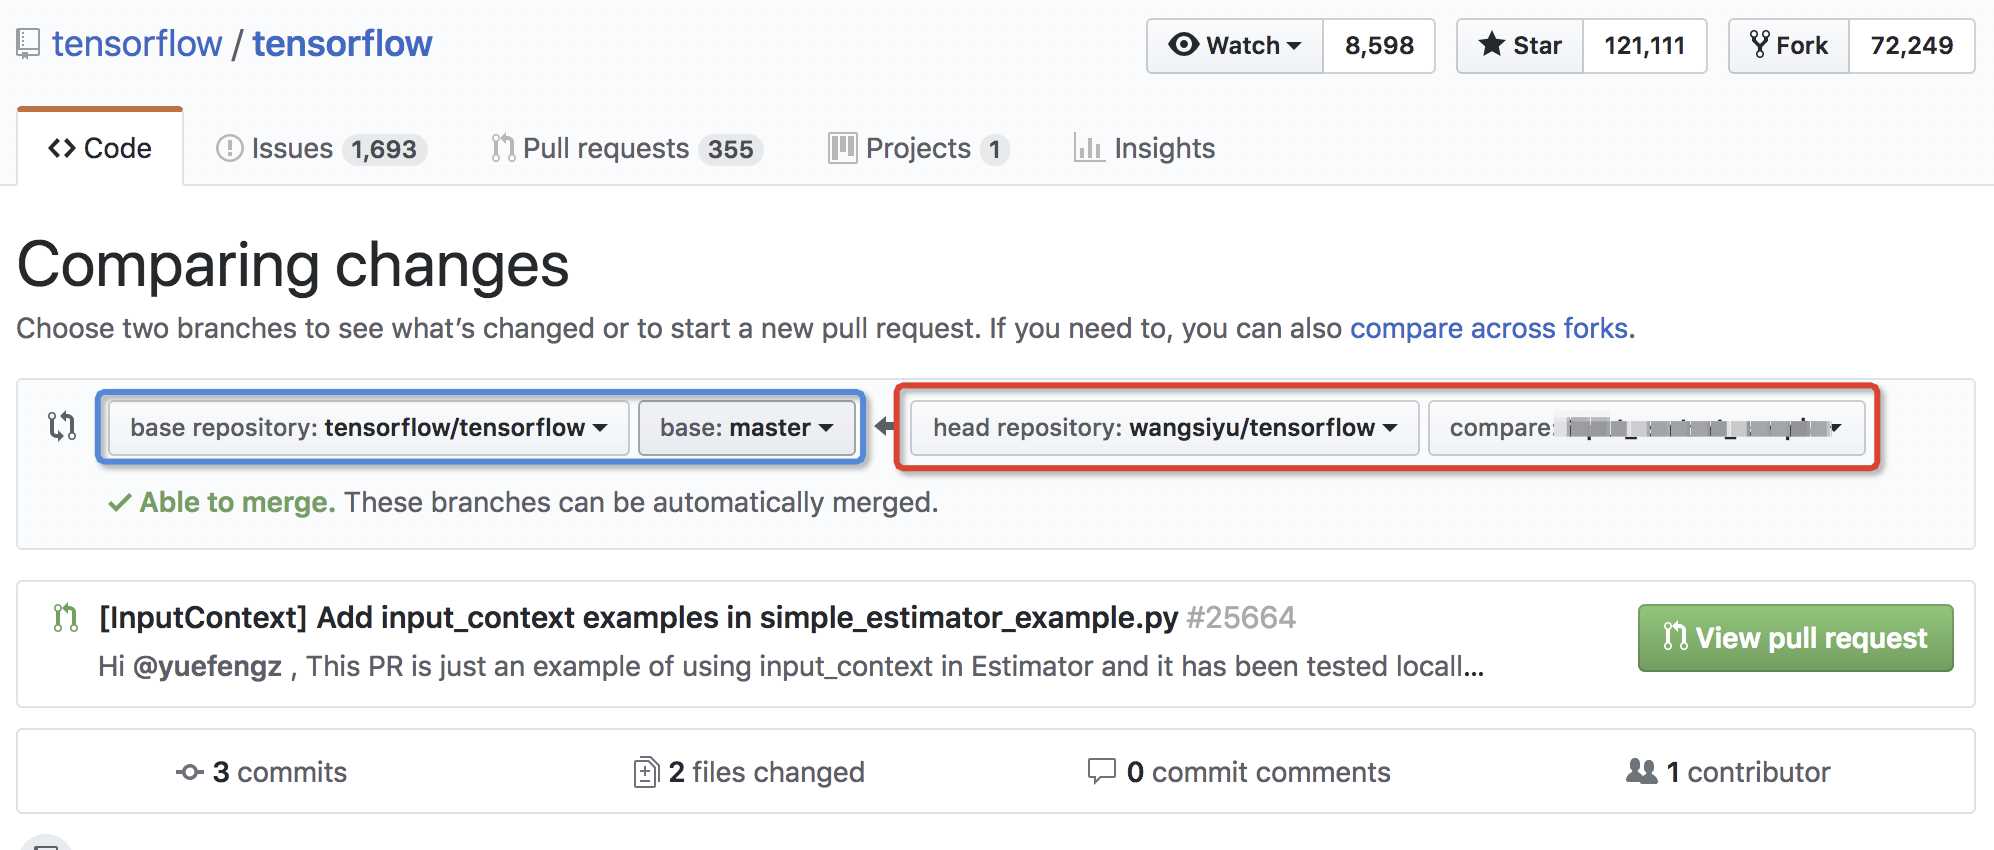Click the left arrow between base and head

tap(885, 427)
